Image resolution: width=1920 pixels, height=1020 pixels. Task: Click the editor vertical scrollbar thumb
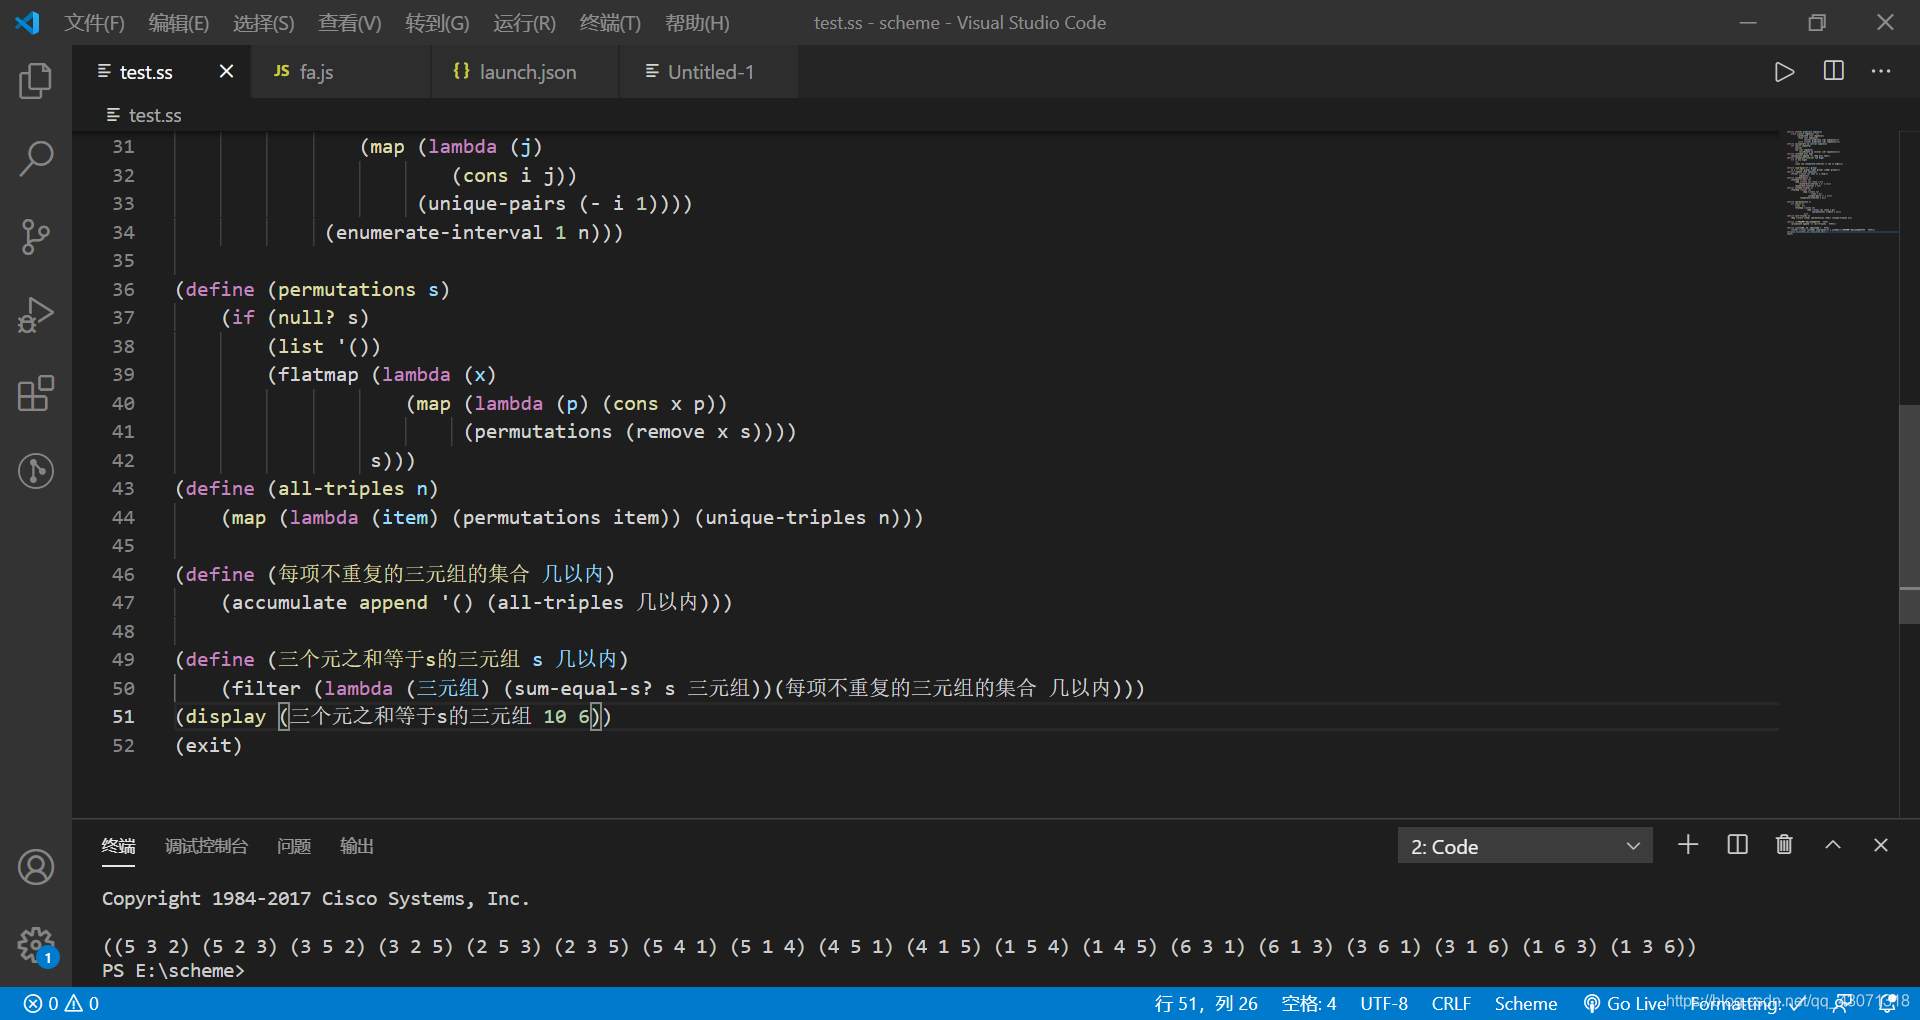coord(1909,514)
